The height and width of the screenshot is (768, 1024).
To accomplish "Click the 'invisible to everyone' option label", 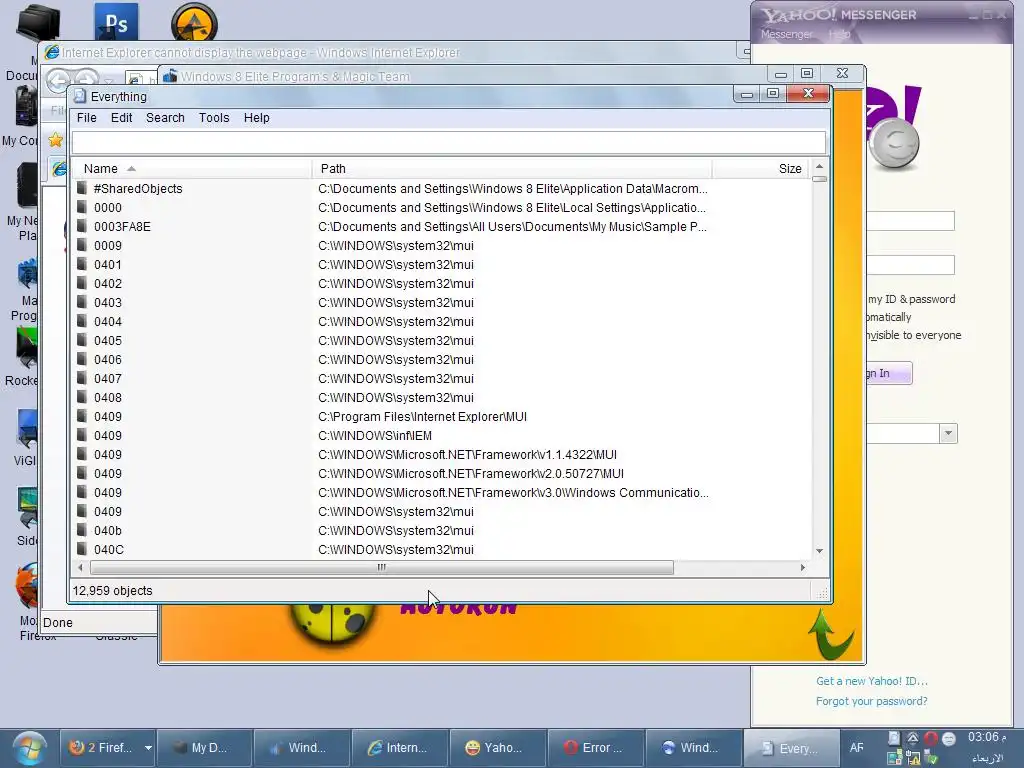I will (913, 335).
